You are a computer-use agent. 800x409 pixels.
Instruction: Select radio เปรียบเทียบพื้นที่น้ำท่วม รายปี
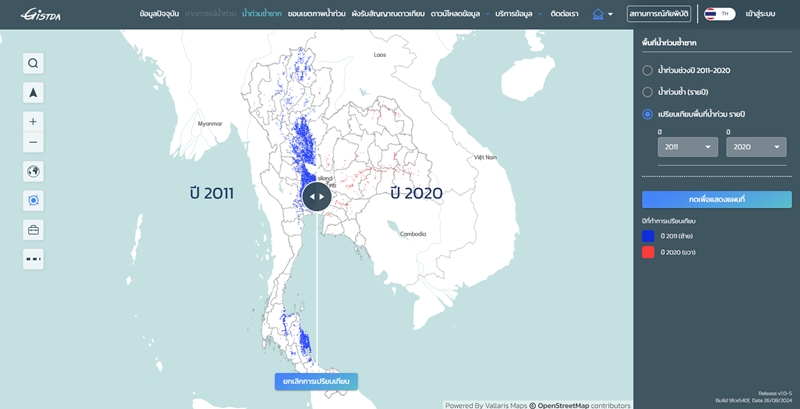[647, 114]
